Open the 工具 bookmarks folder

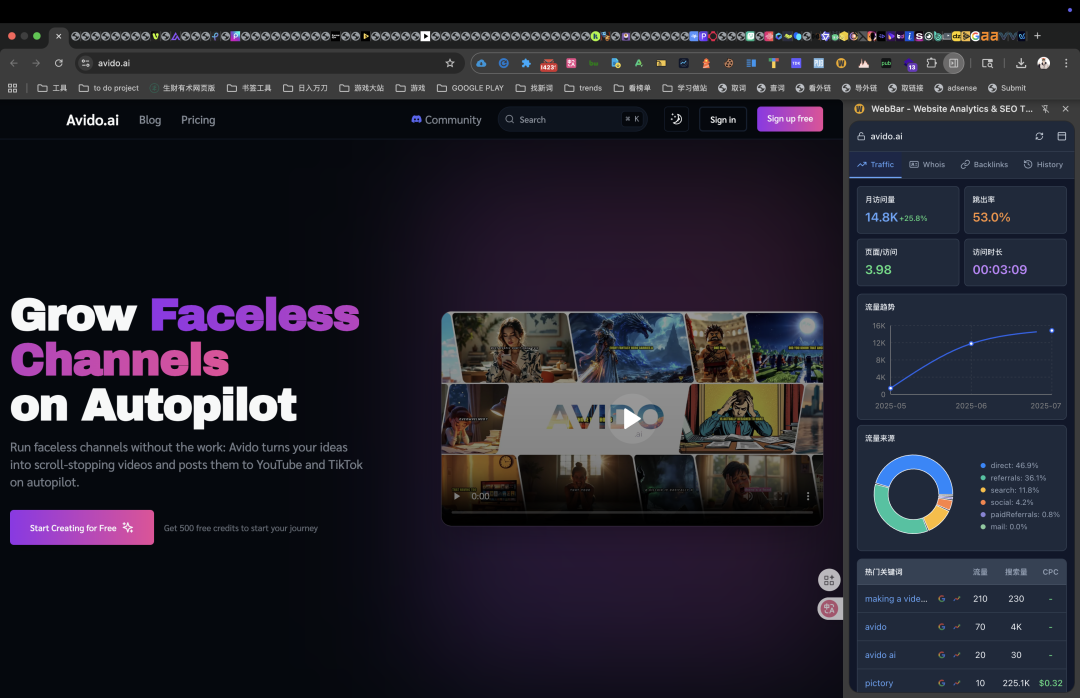[x=52, y=88]
